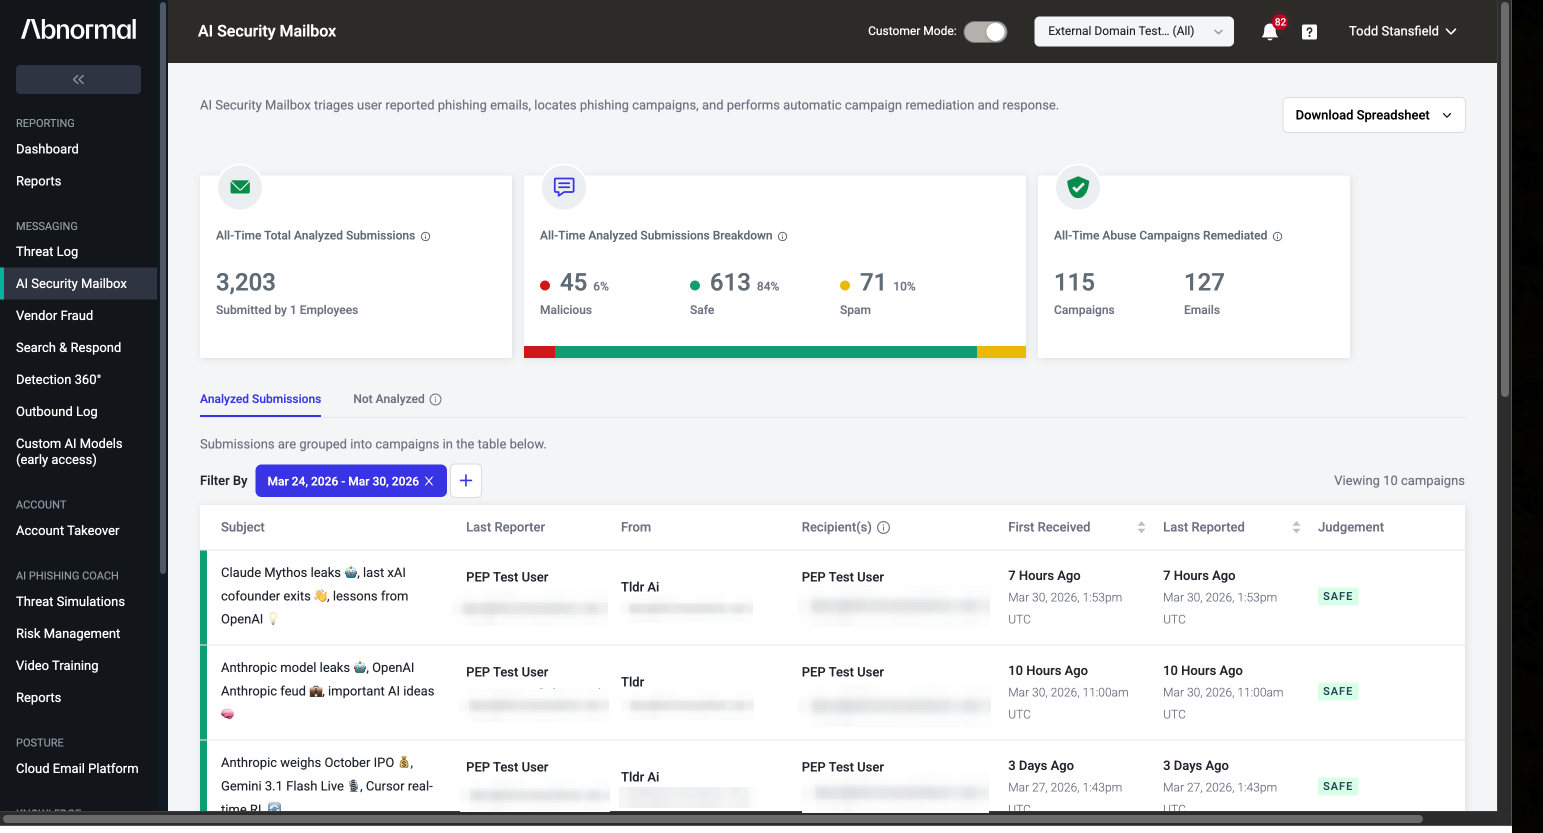Add a new filter with plus button
Image resolution: width=1543 pixels, height=833 pixels.
pos(466,481)
